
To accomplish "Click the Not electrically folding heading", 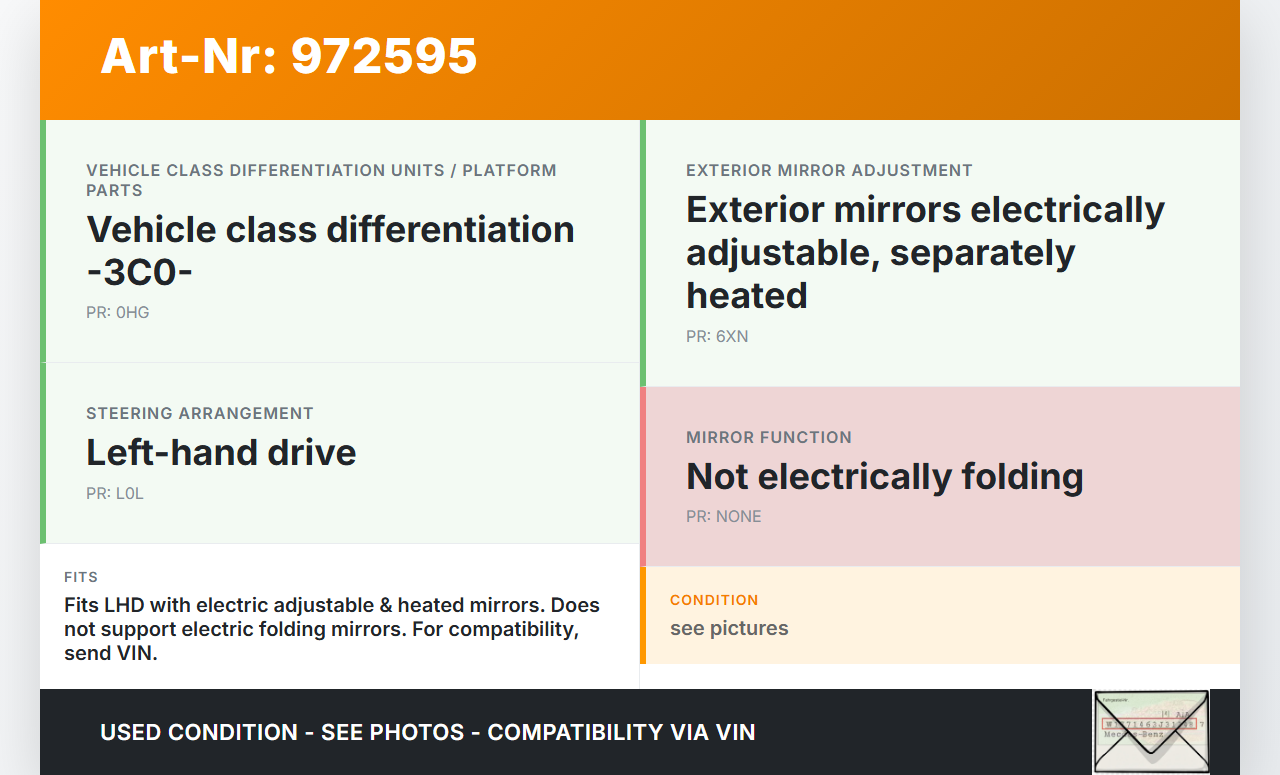I will [884, 477].
